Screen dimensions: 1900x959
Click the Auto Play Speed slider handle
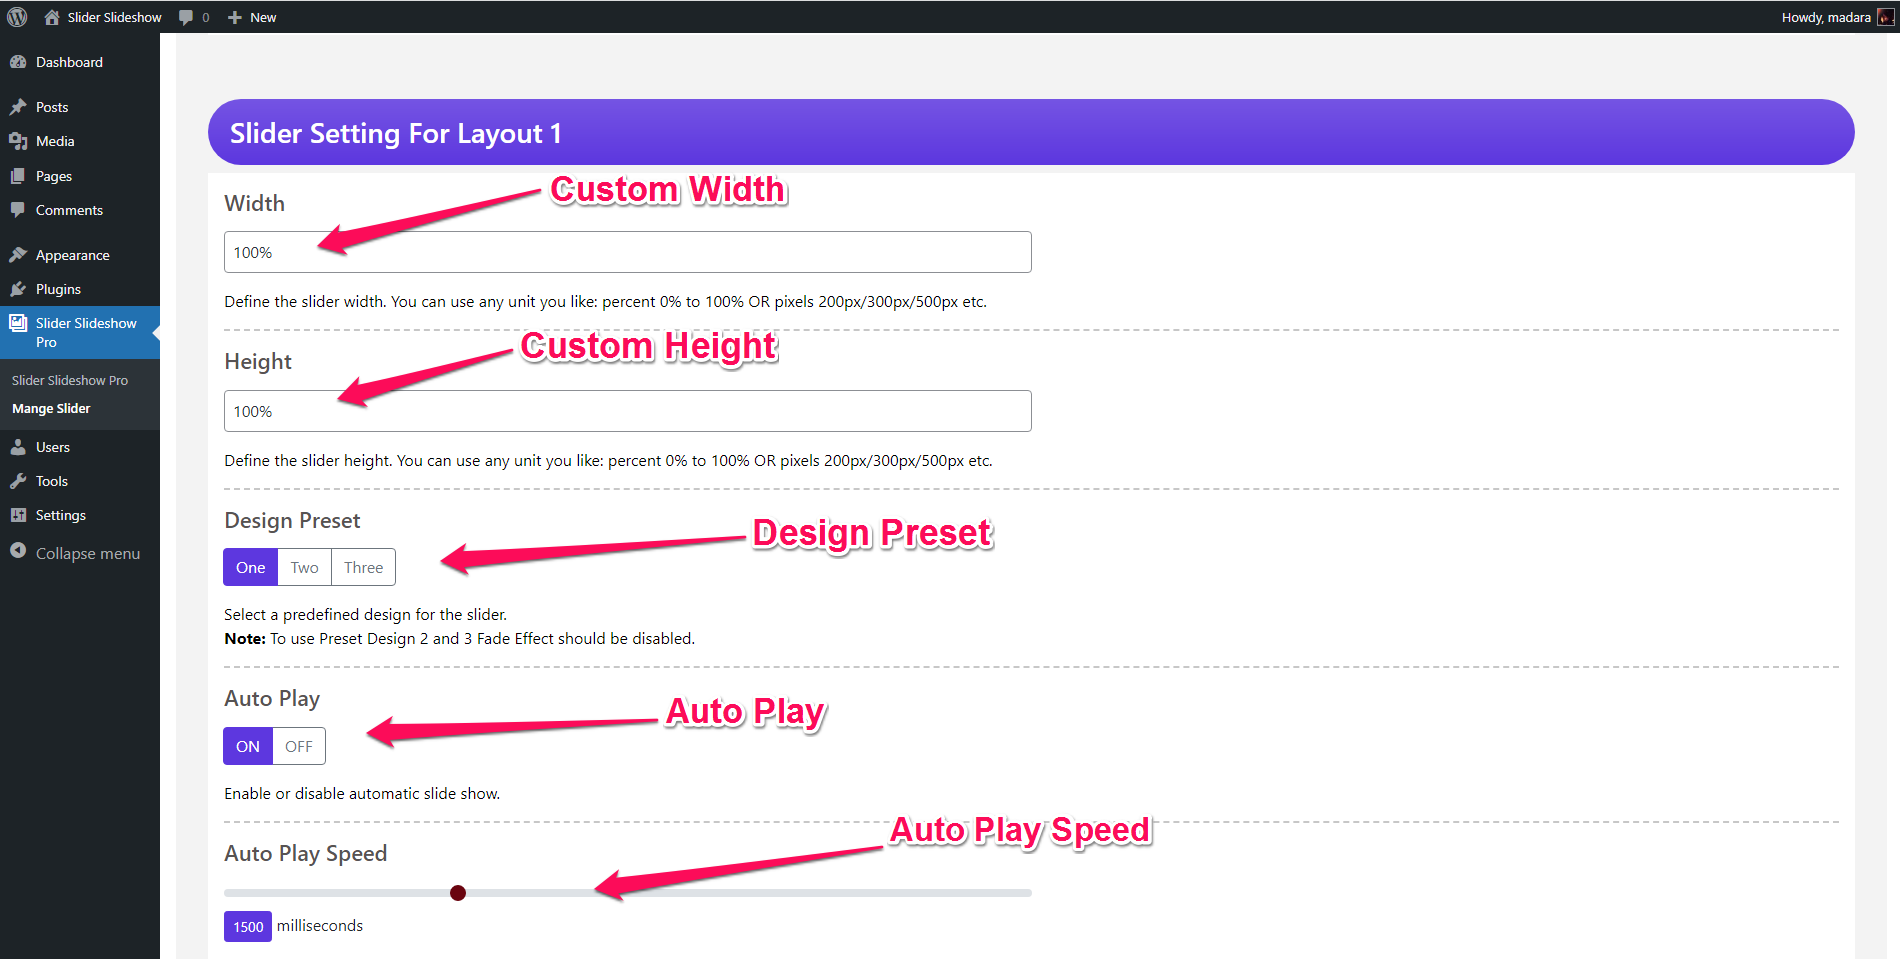pos(458,893)
